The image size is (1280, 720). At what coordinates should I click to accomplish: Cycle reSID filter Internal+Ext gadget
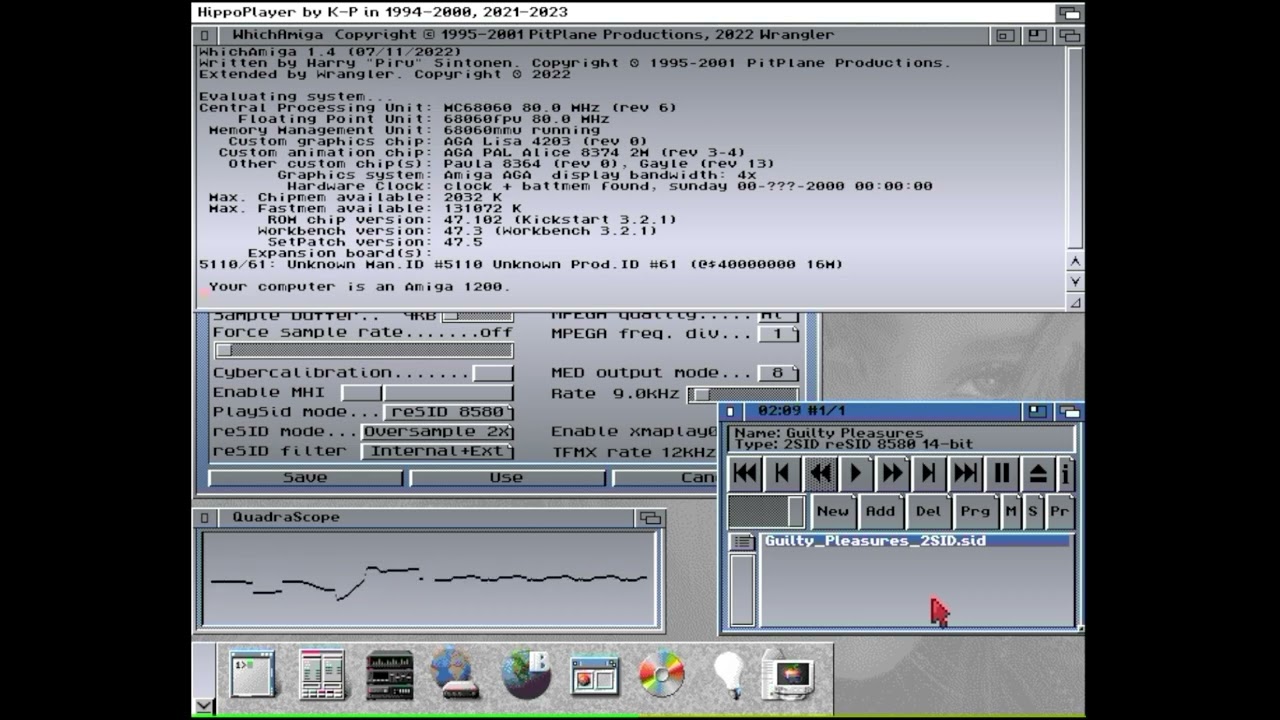[437, 451]
